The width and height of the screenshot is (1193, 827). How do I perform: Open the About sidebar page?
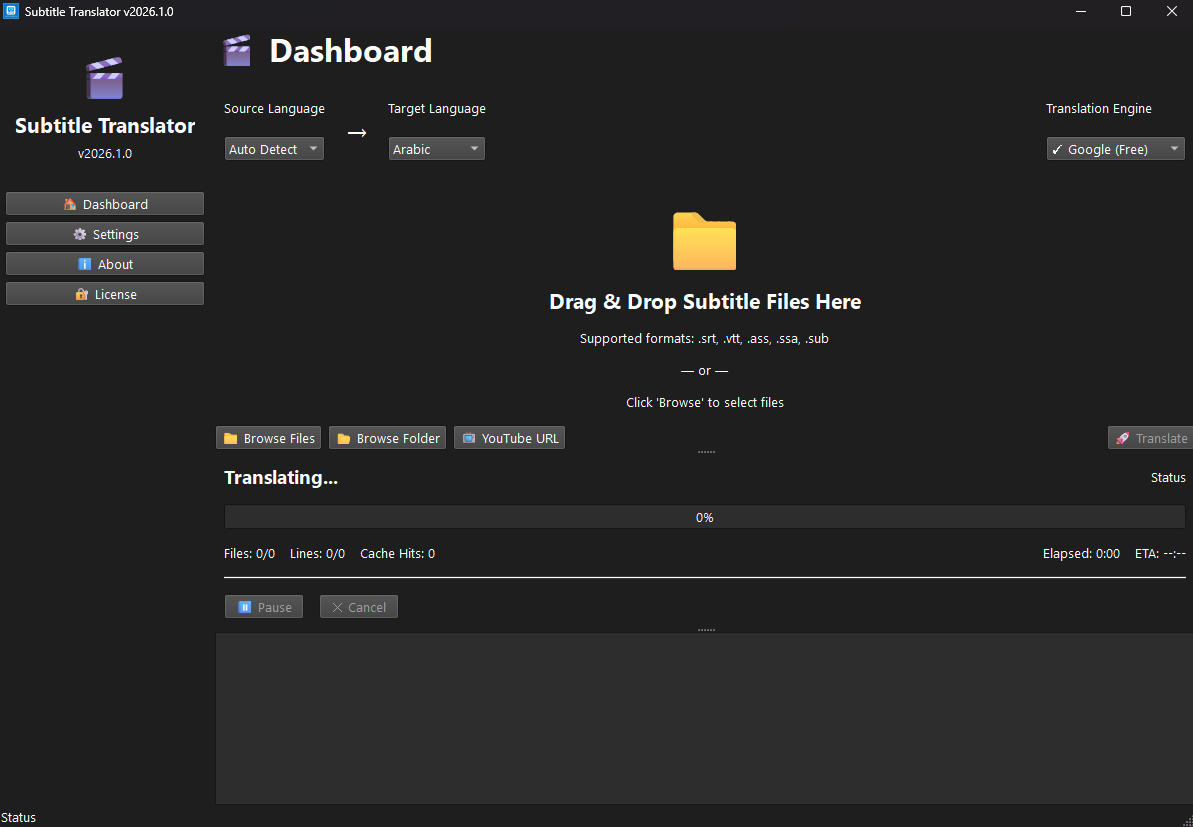pos(105,264)
